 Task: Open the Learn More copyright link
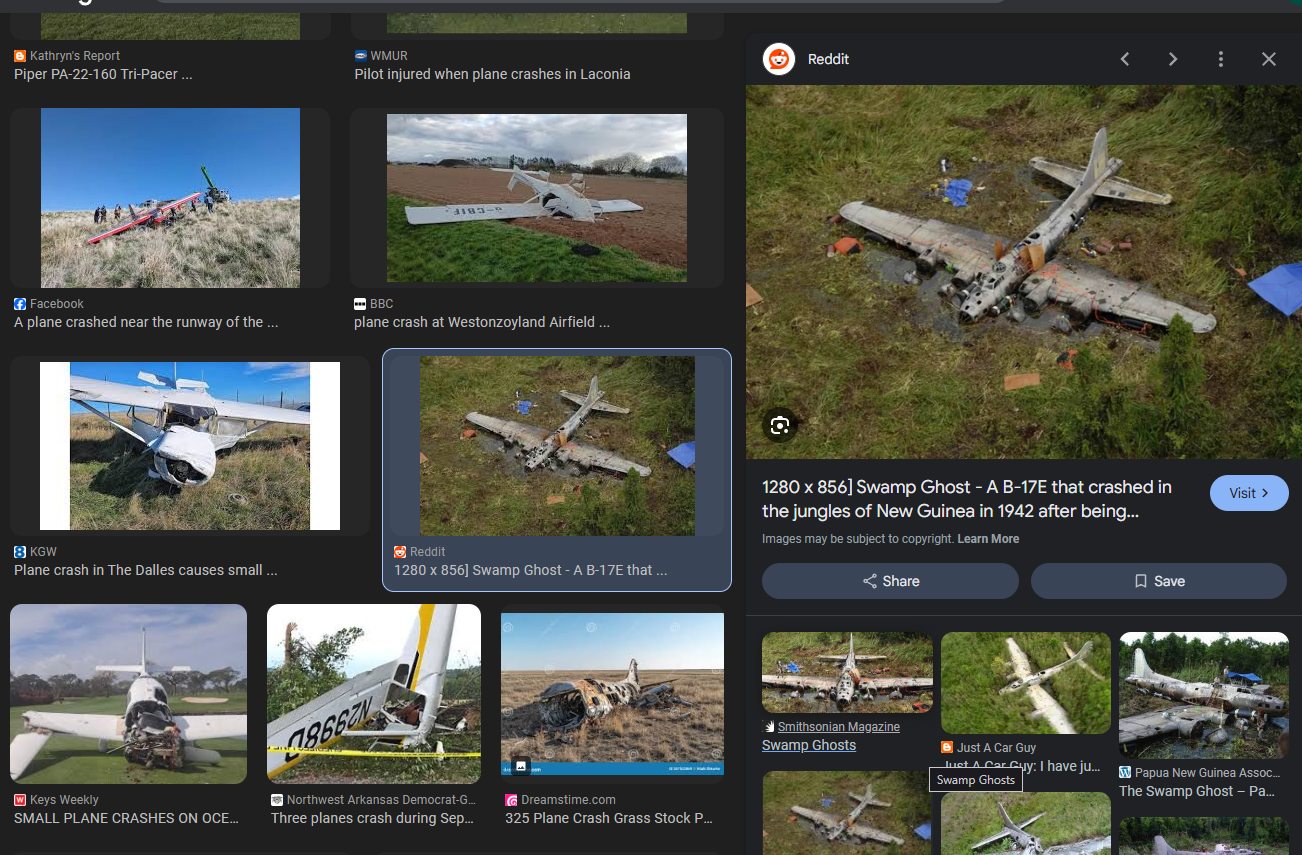pos(988,539)
